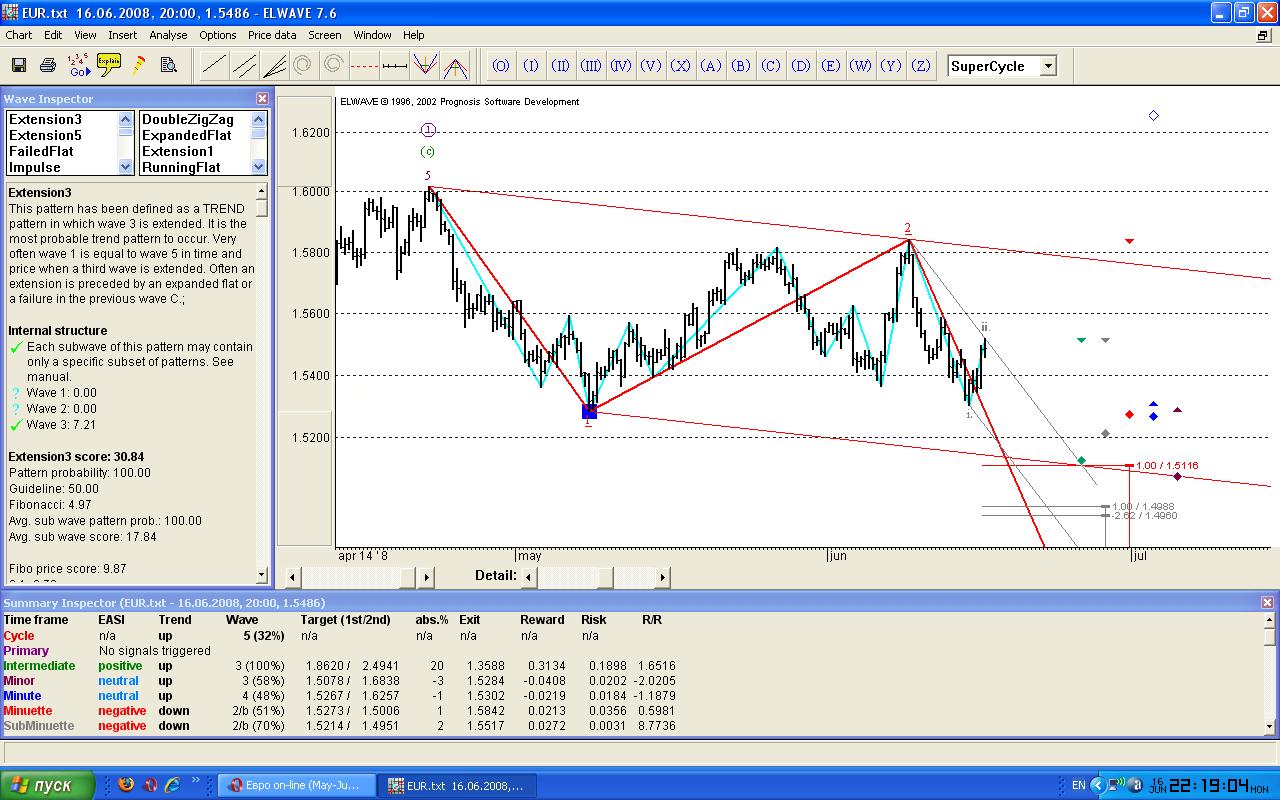Select the parallel channel lines tool
Viewport: 1280px width, 800px height.
click(243, 67)
